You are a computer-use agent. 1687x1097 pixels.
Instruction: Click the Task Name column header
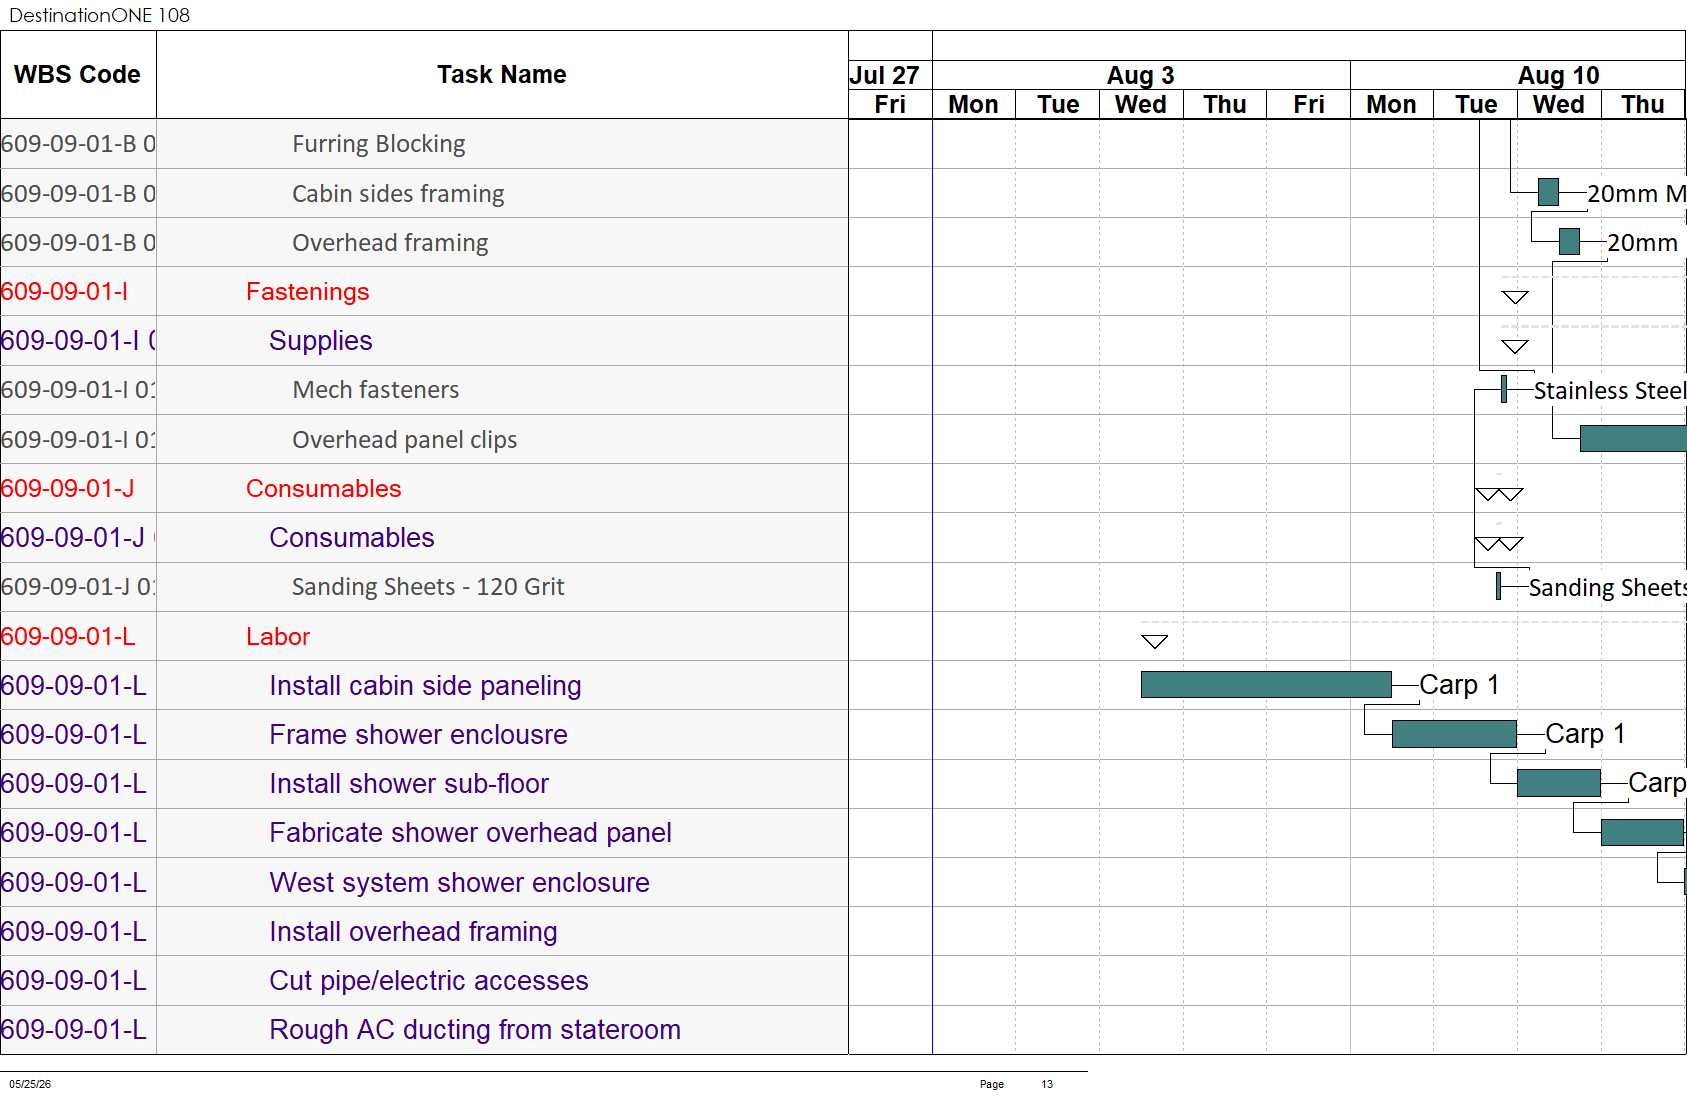tap(502, 75)
